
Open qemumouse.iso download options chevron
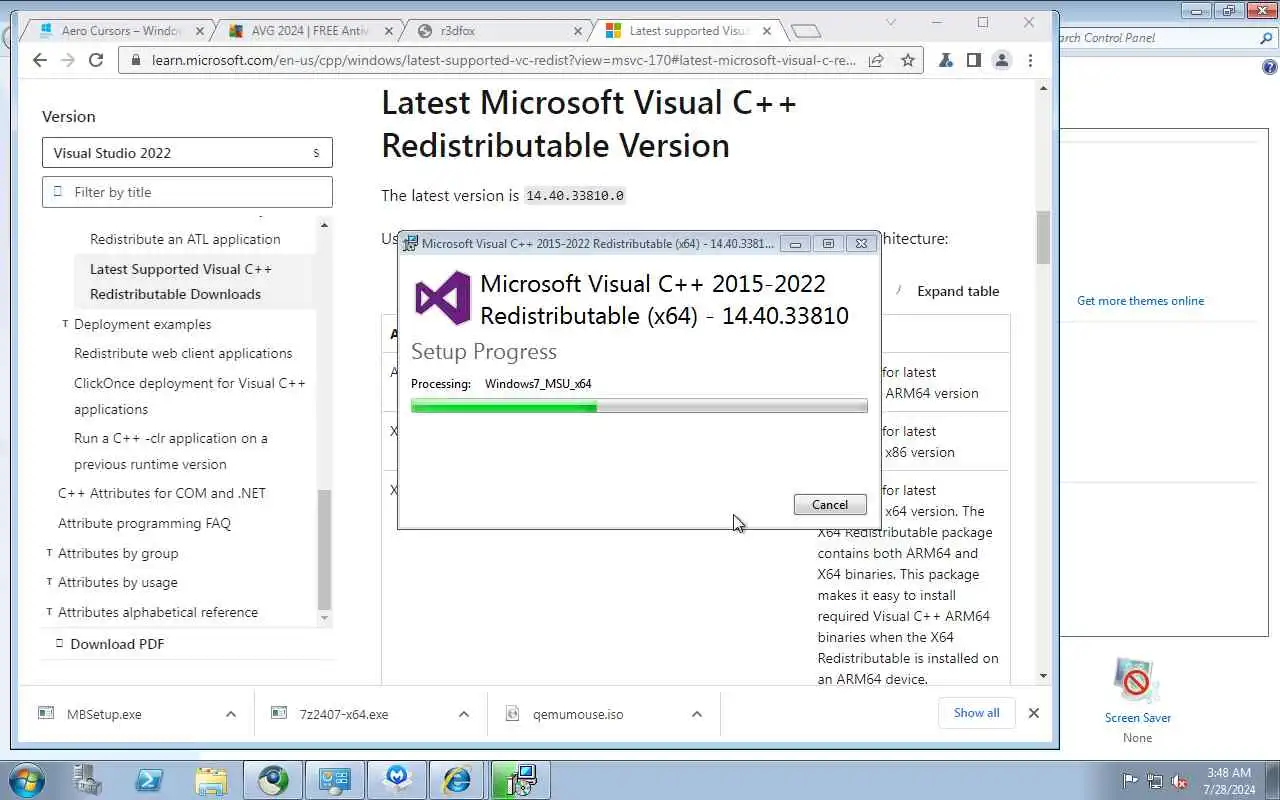[x=697, y=714]
